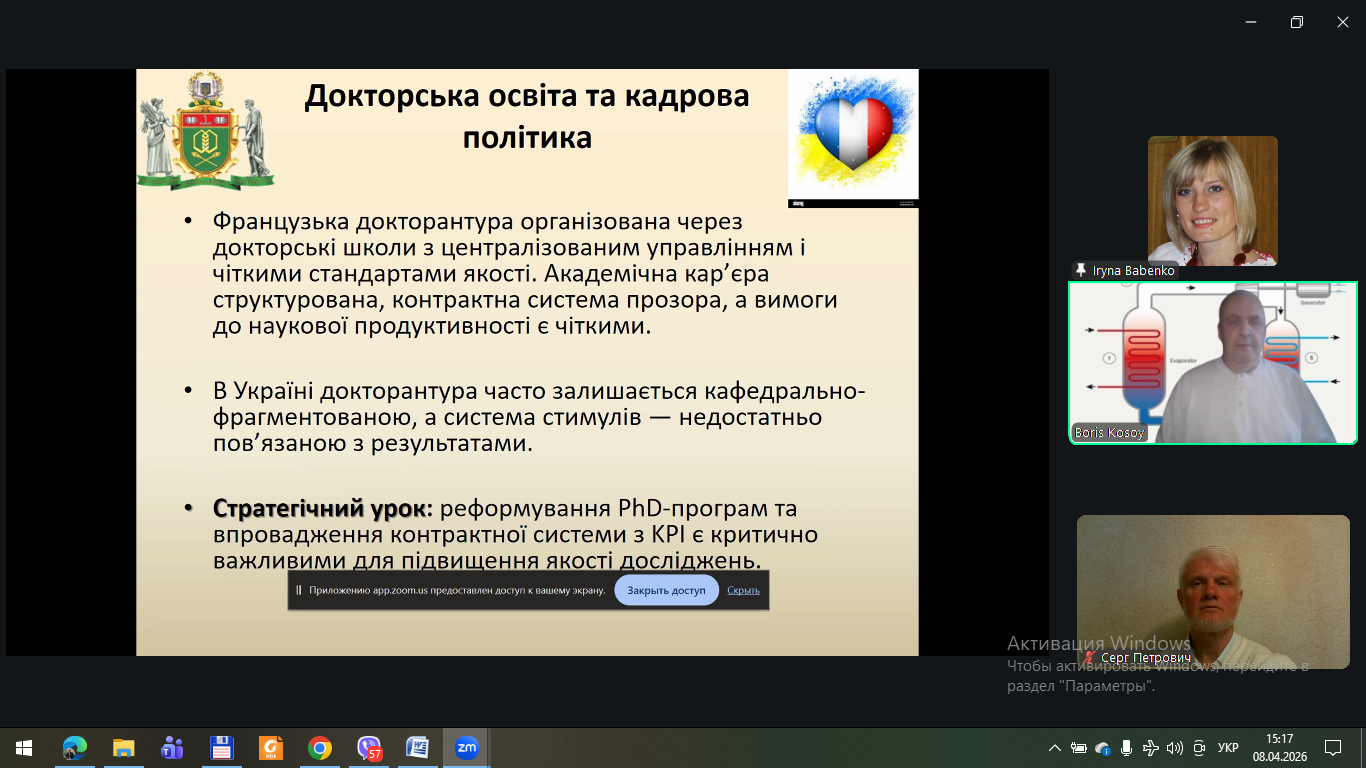Screen dimensions: 1366x768
Task: Click the microphone icon in system tray
Action: [1126, 748]
